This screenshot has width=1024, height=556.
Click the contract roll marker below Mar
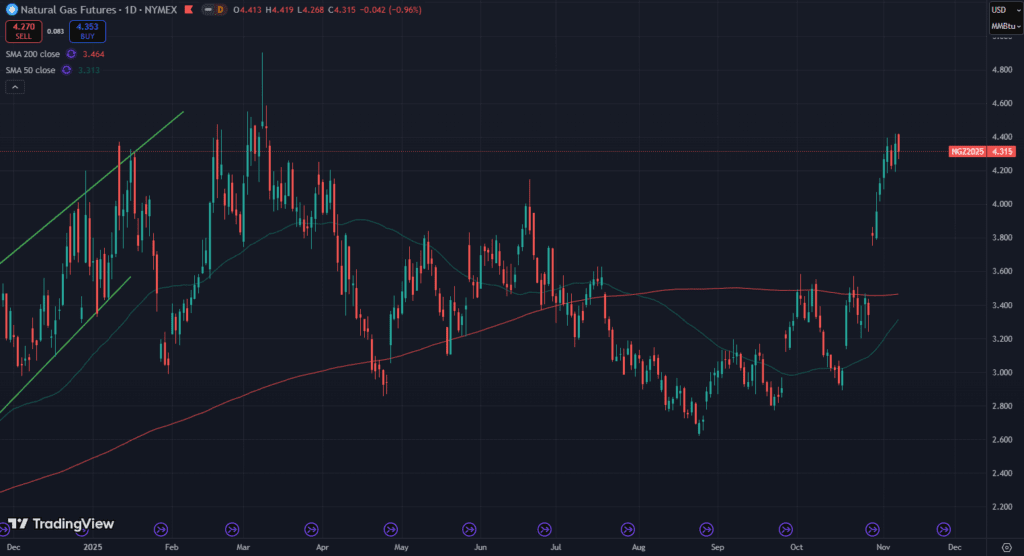[232, 529]
